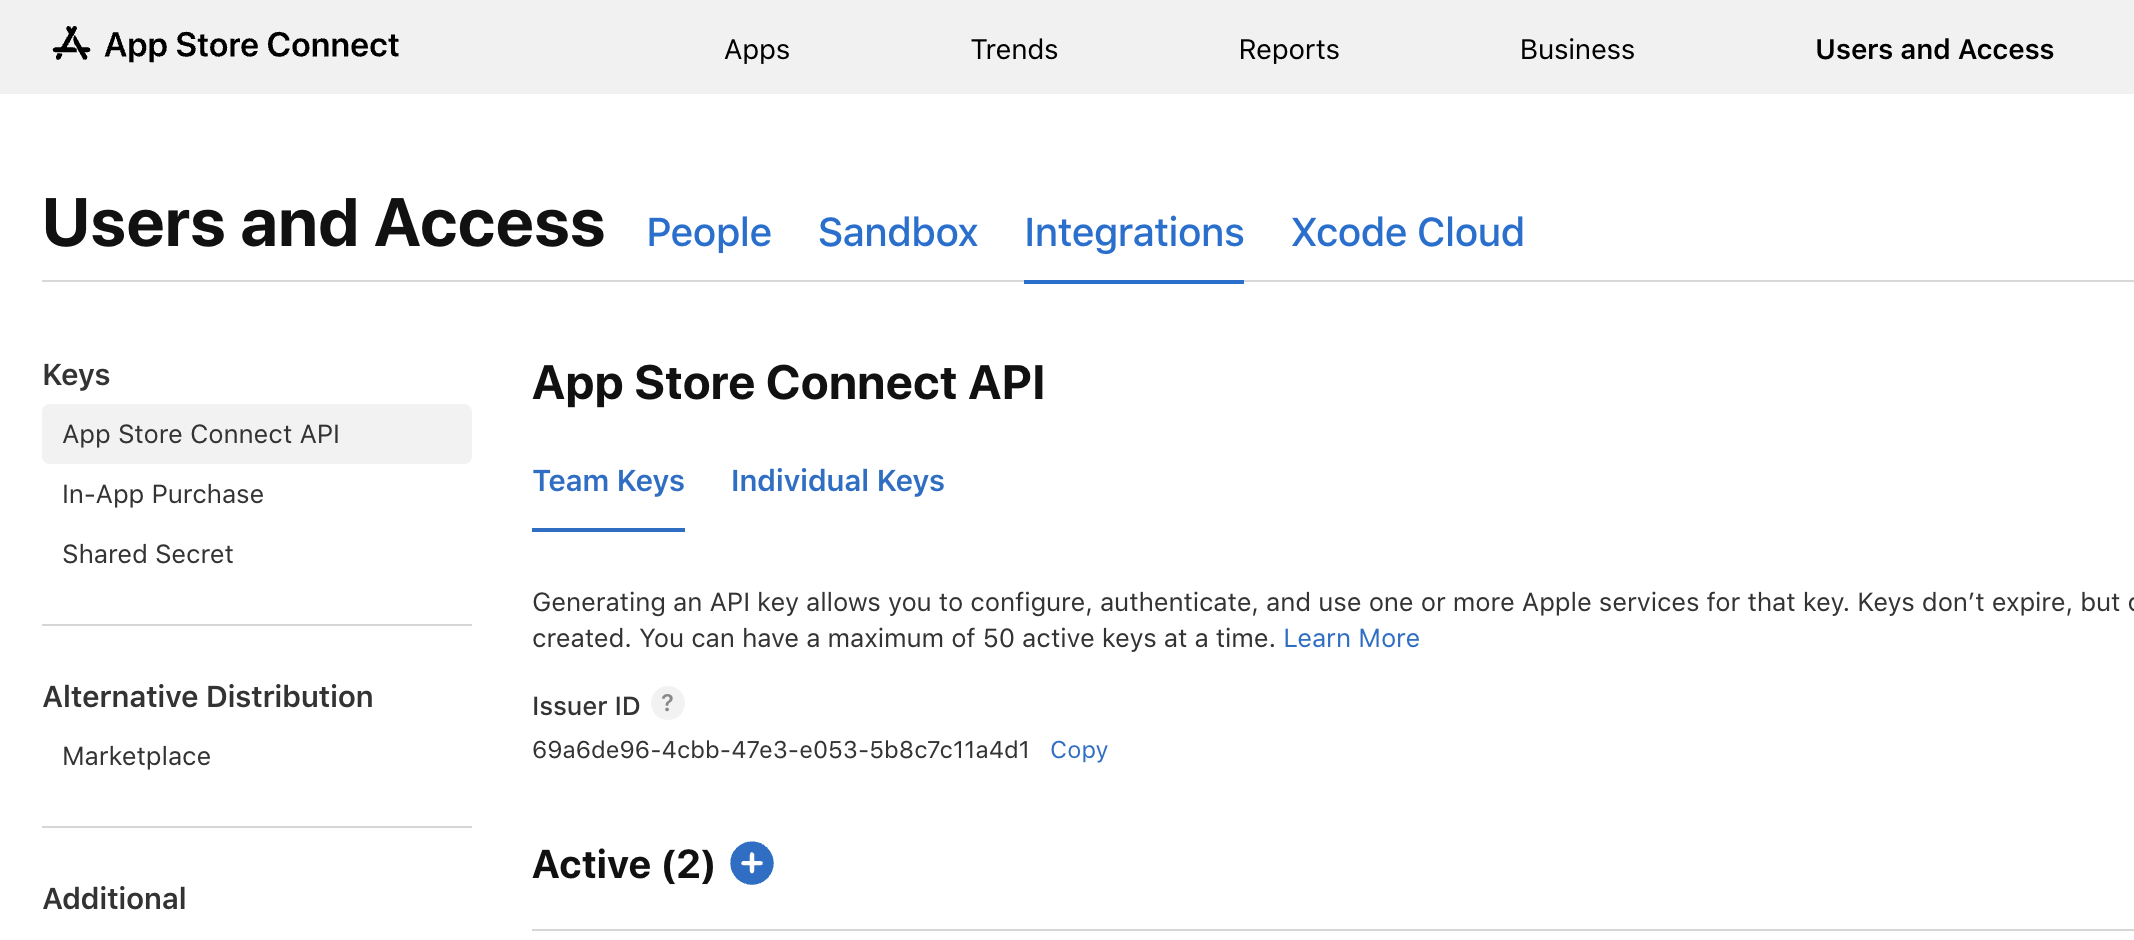Click the Issuer ID label

click(x=586, y=706)
